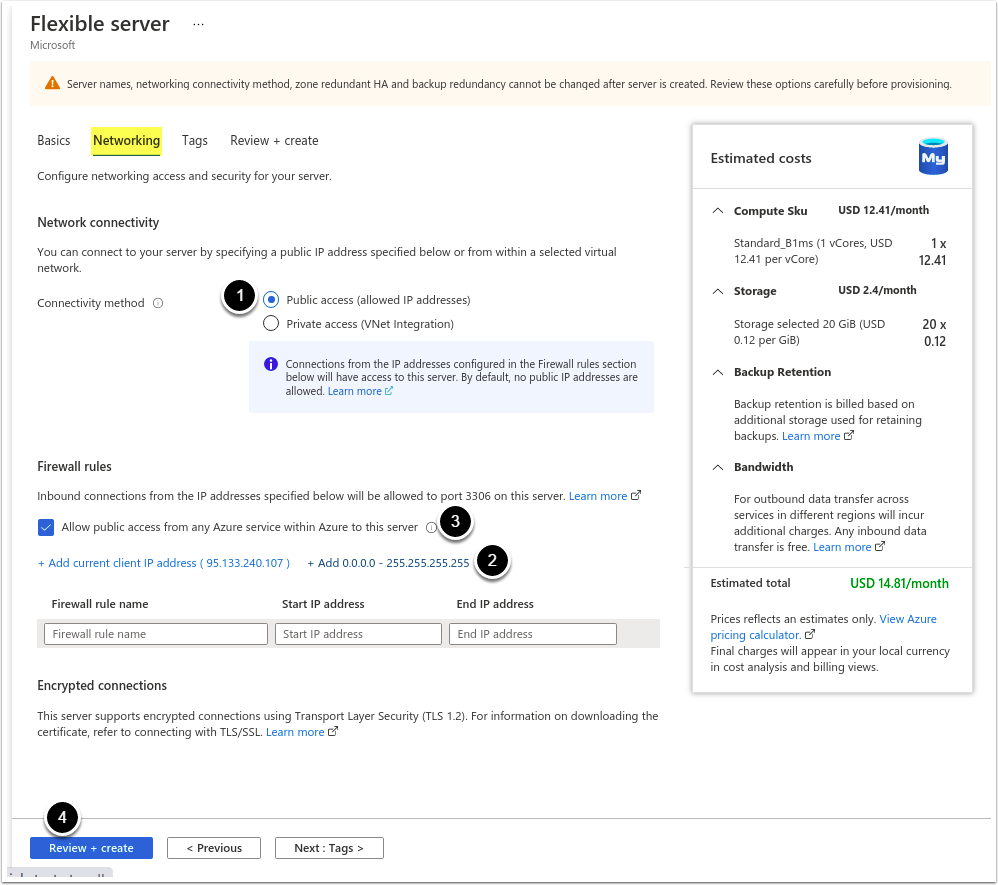Click the Firewall rule name input field
Viewport: 998px width, 885px height.
tap(156, 634)
